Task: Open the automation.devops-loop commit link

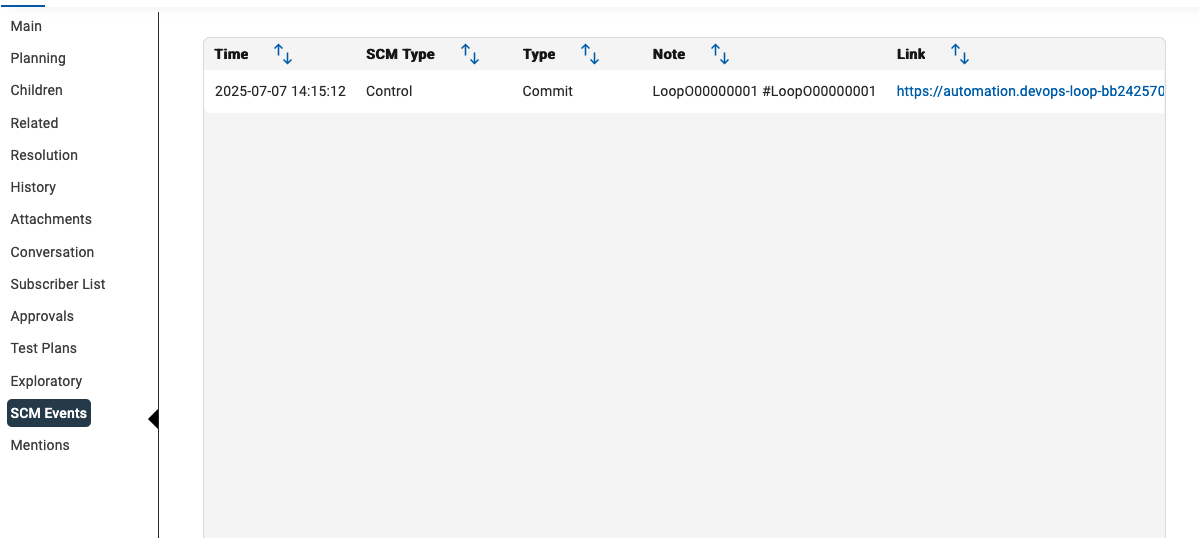Action: pos(1030,92)
